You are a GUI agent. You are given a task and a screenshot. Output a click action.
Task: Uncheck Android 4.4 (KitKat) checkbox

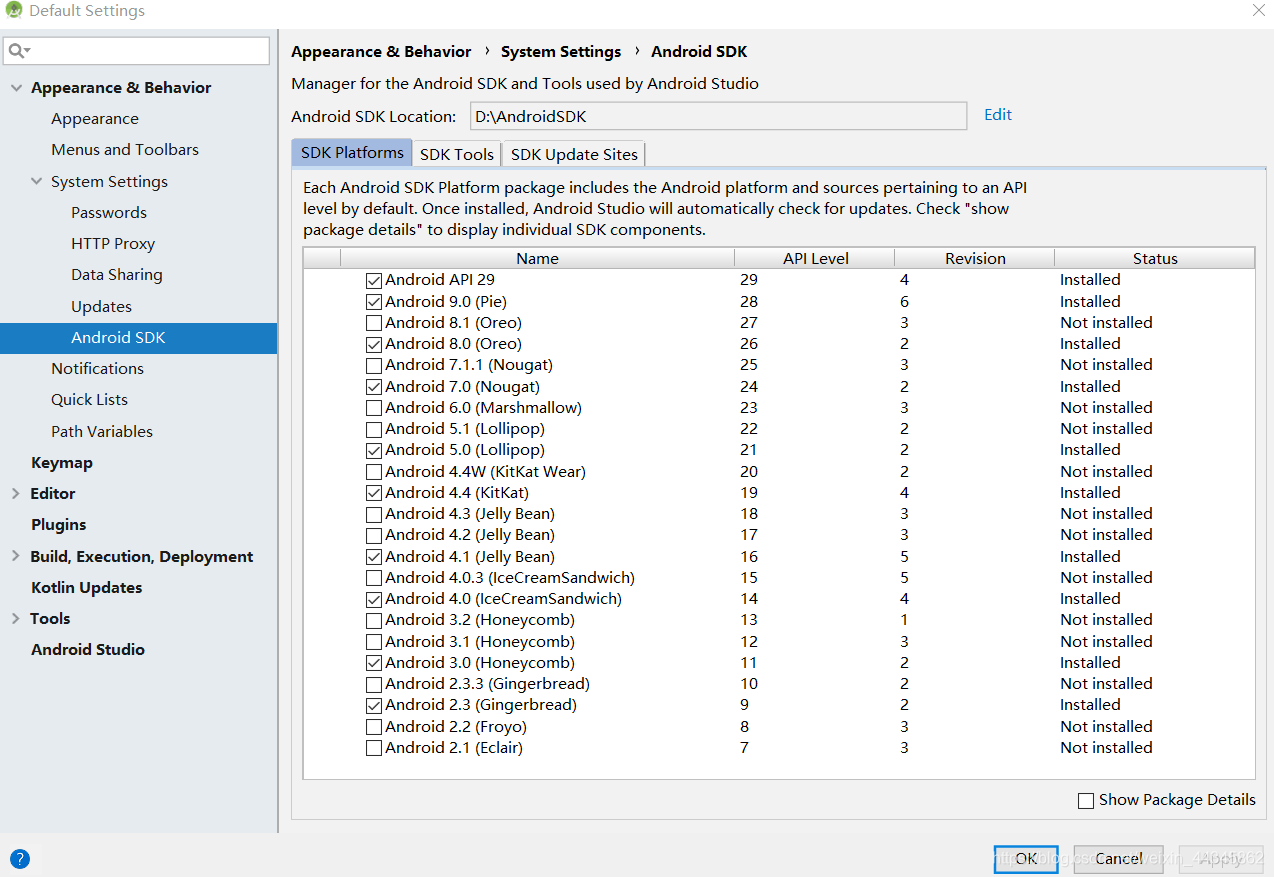(x=374, y=493)
